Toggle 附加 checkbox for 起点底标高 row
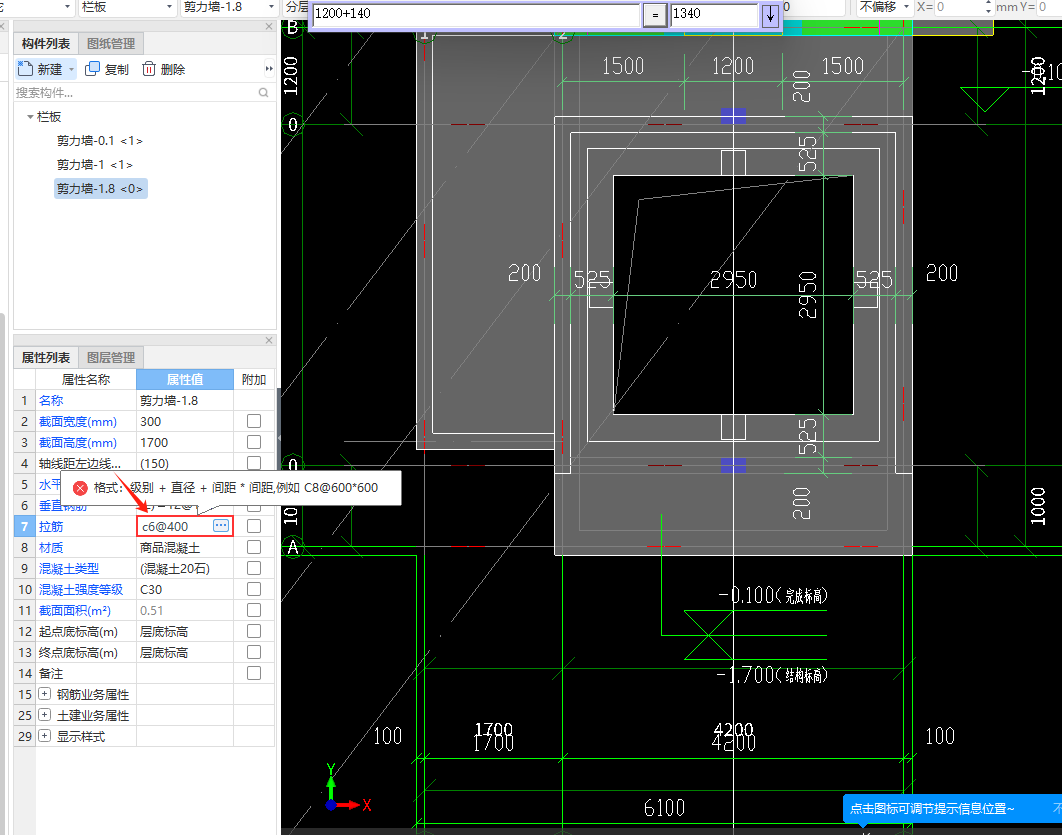 [x=254, y=631]
